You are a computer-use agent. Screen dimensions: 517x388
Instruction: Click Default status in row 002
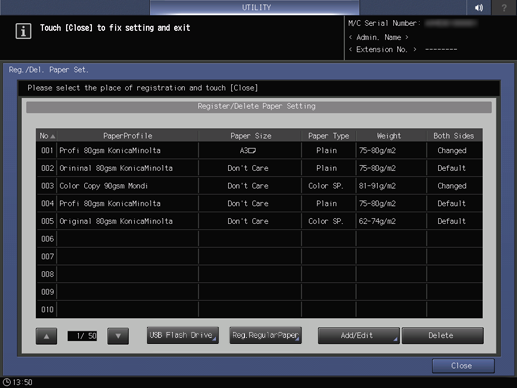[x=451, y=168]
